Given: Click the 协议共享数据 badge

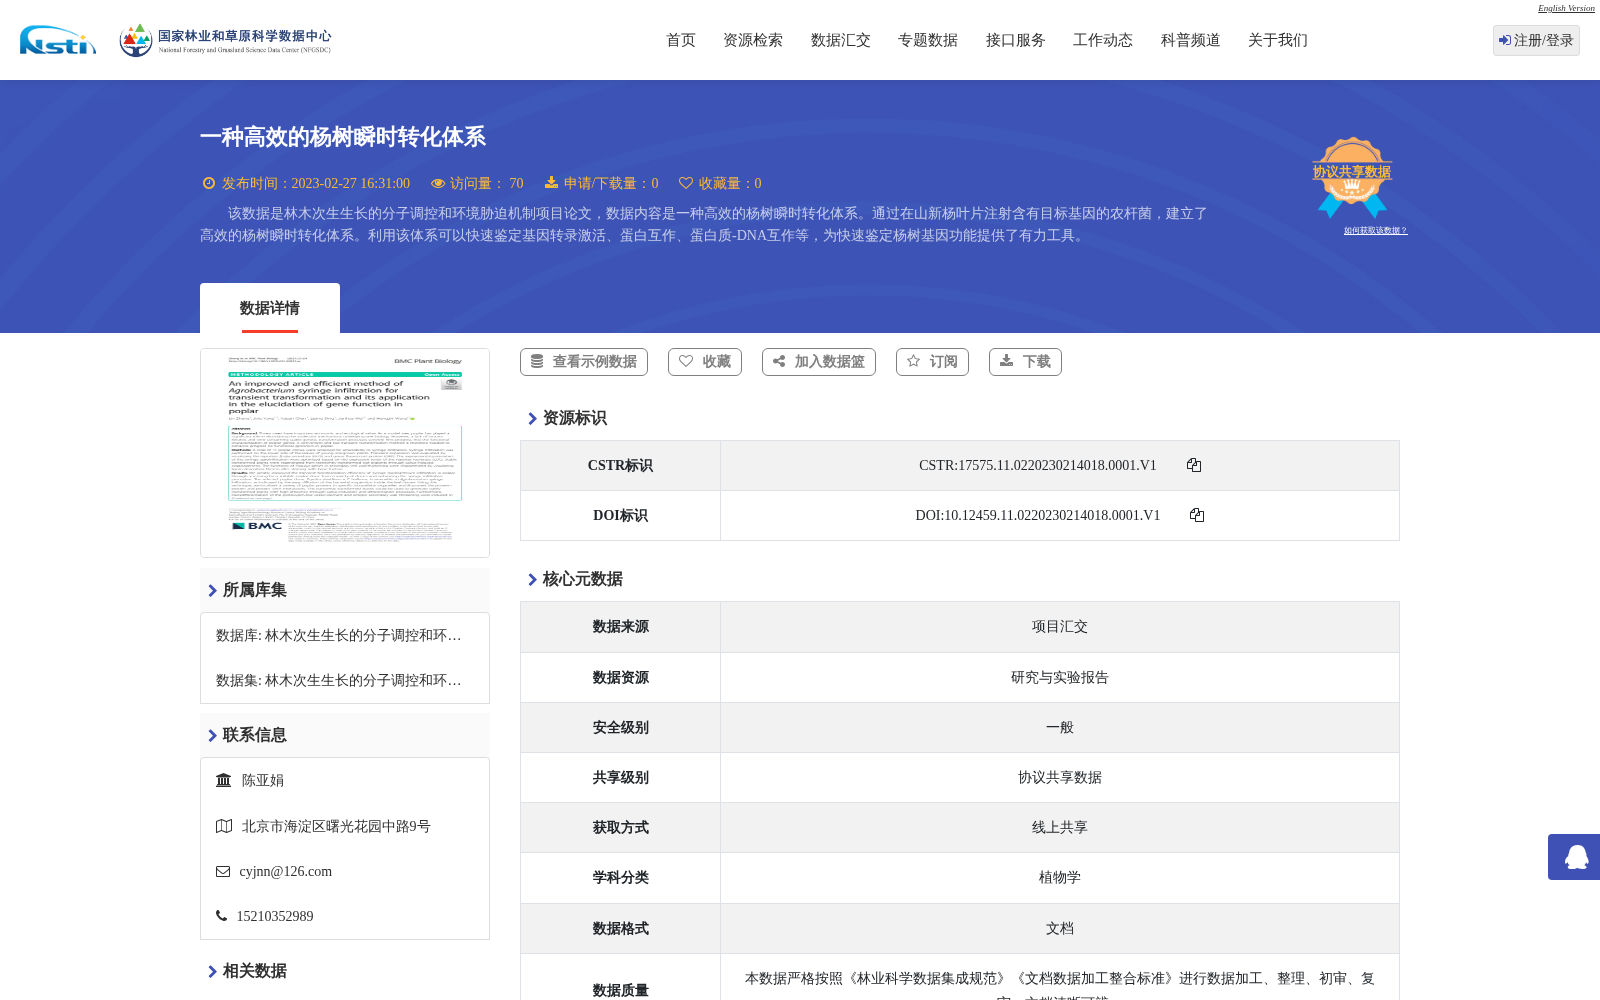Looking at the screenshot, I should click(1352, 177).
